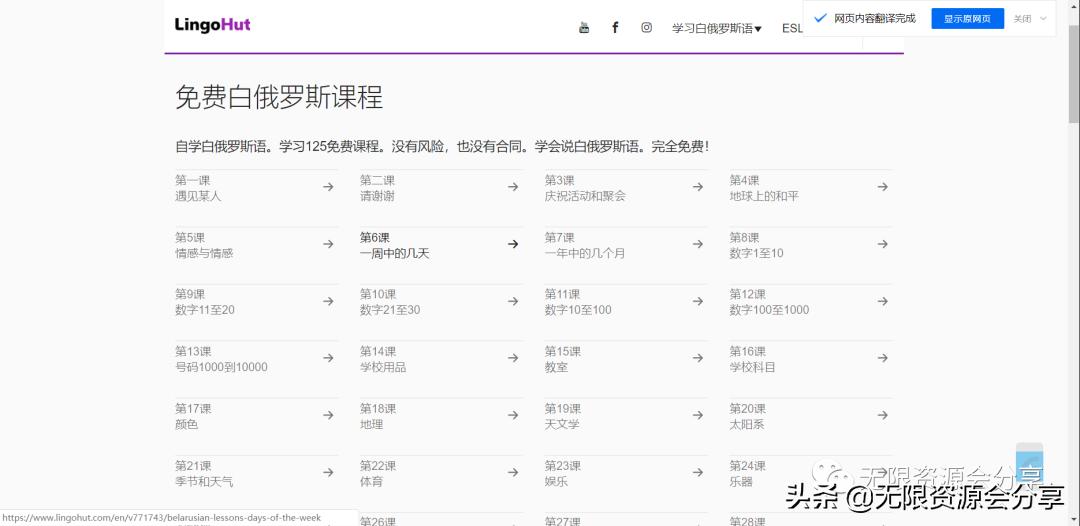1080x526 pixels.
Task: Open lesson link 数字11至20
Action: tap(205, 311)
